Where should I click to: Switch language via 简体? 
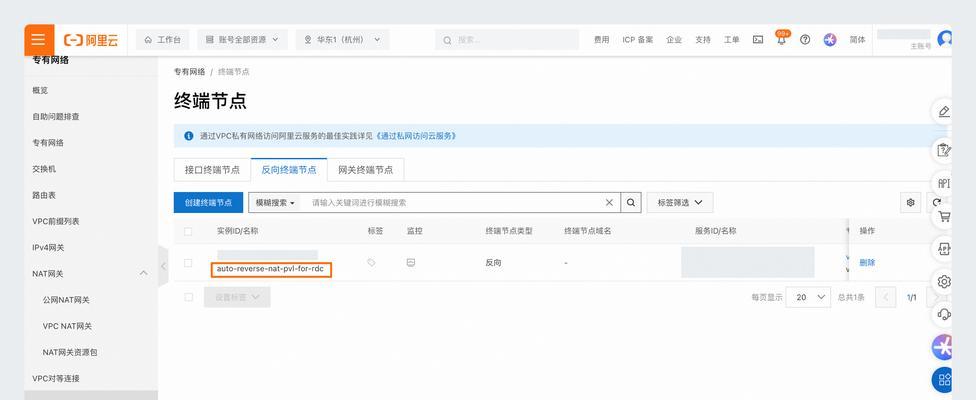(x=857, y=39)
